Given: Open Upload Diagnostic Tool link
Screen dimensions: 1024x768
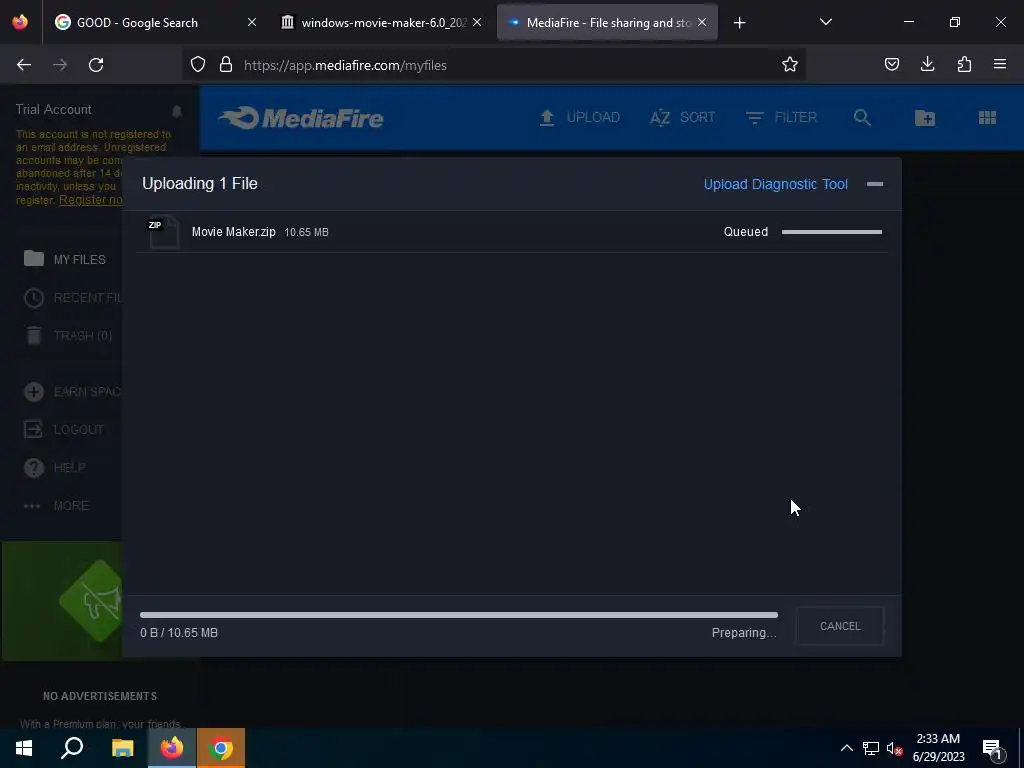Looking at the screenshot, I should pos(776,184).
